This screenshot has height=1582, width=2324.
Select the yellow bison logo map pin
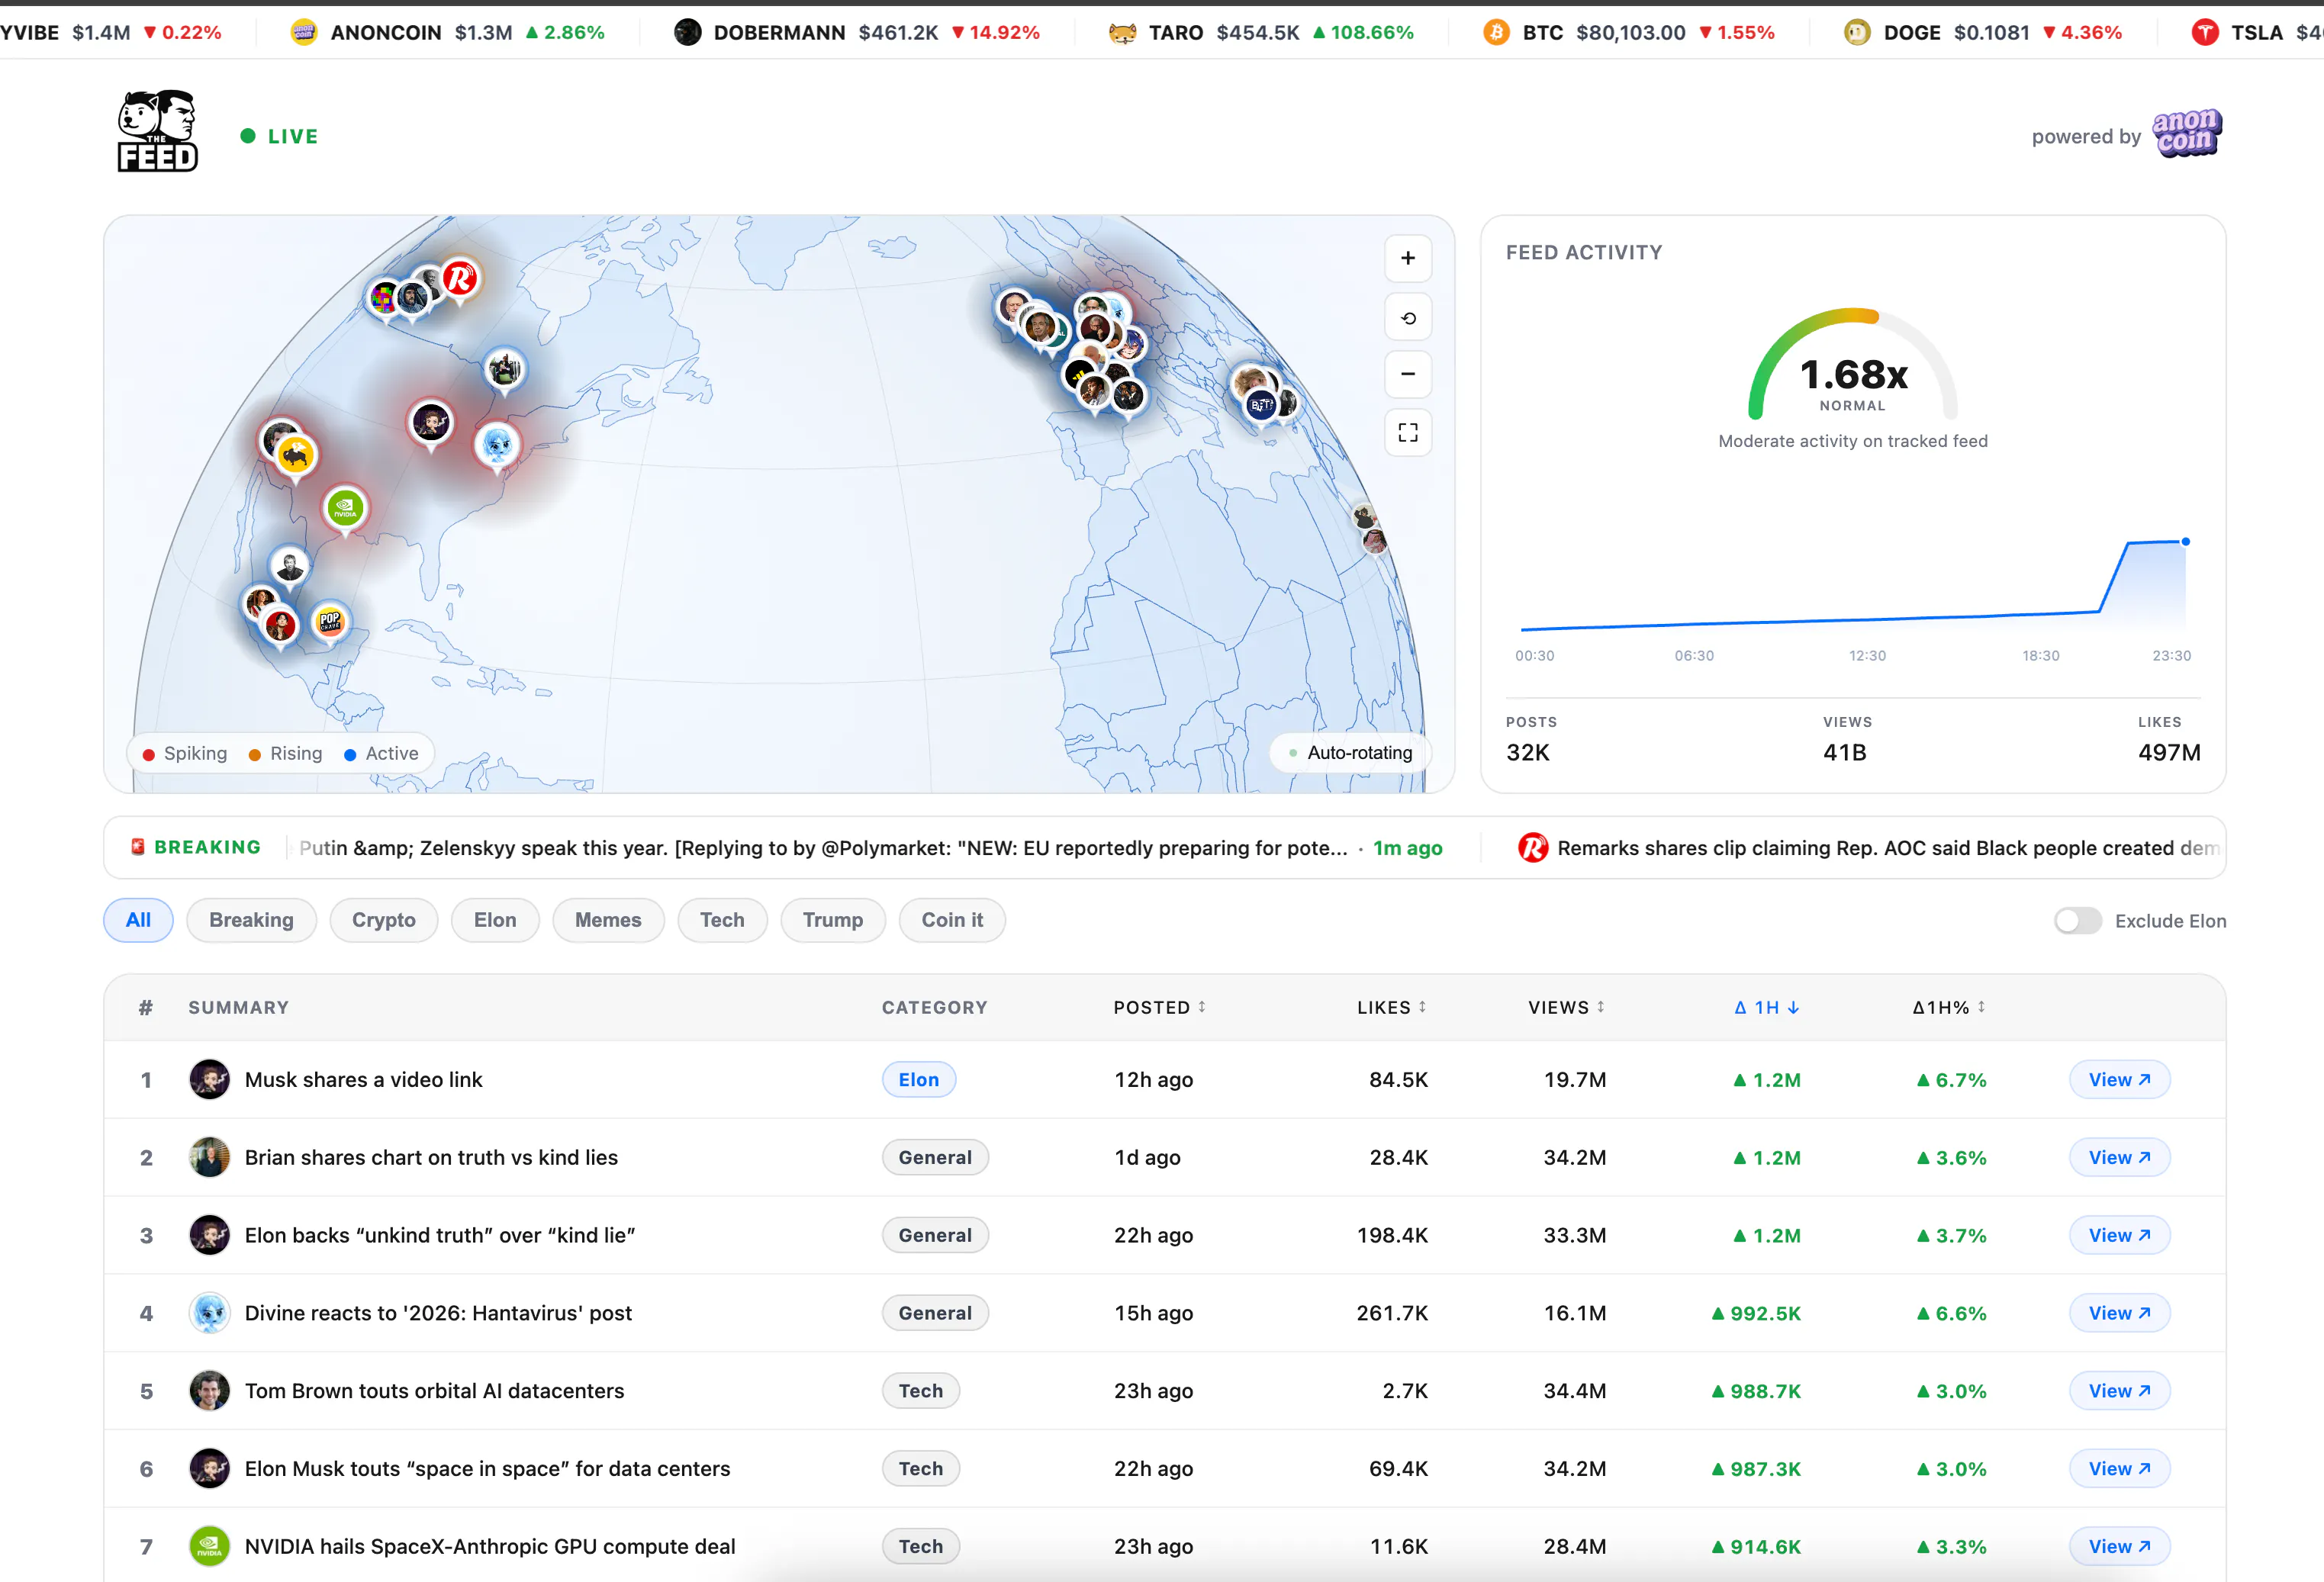click(295, 456)
